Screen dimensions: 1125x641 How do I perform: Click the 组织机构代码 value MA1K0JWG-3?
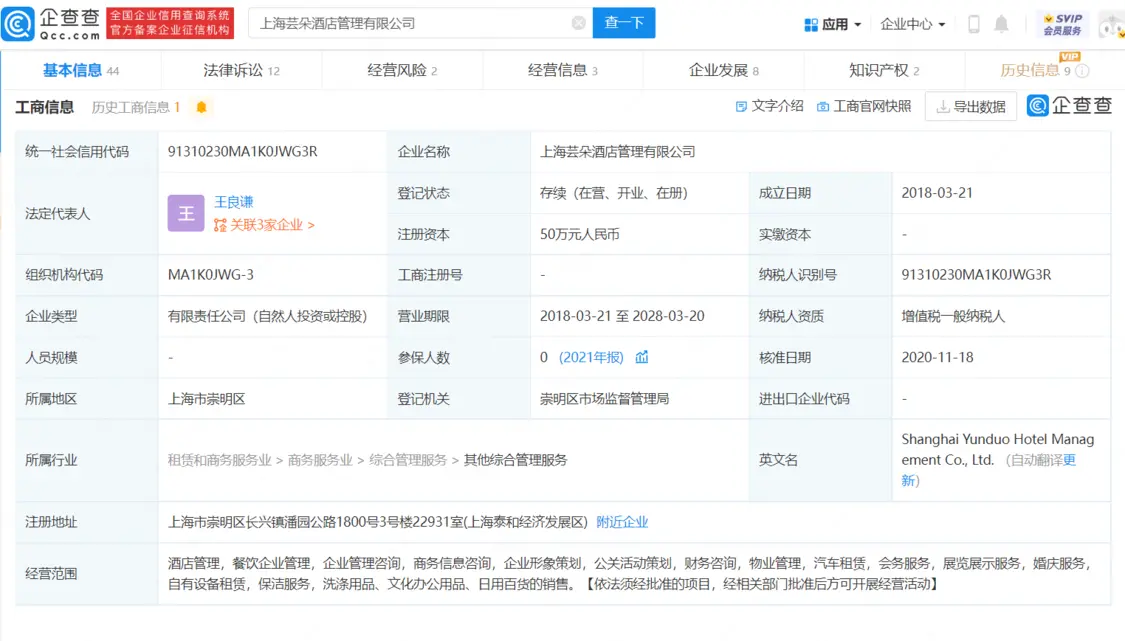[210, 274]
